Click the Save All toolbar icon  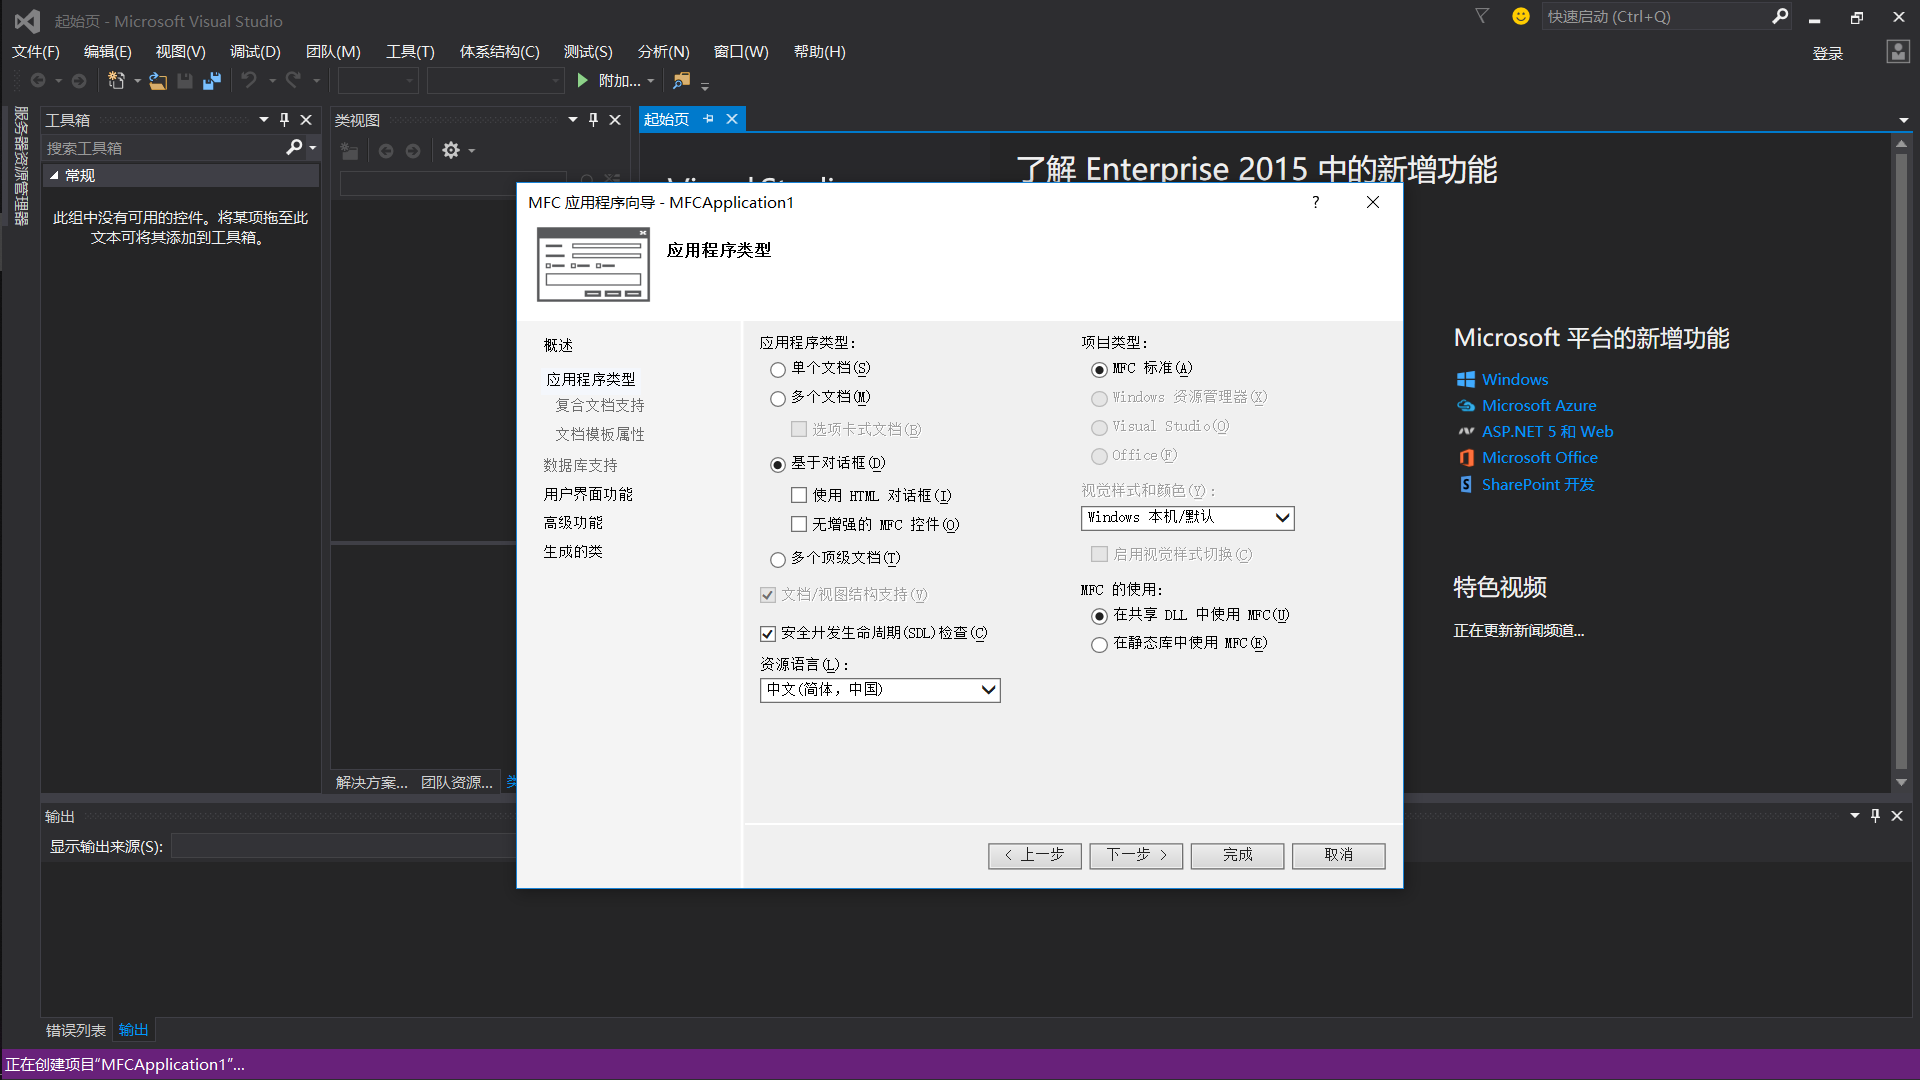click(211, 81)
